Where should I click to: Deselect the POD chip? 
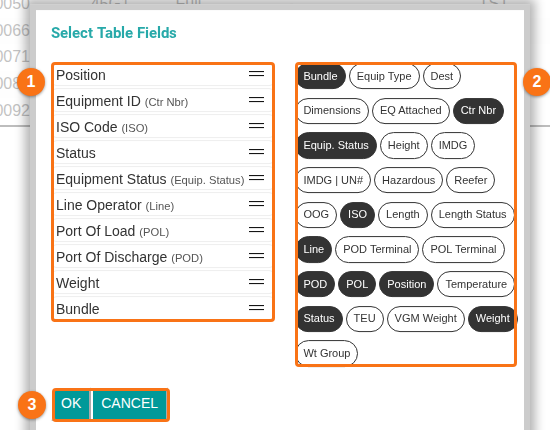[316, 284]
